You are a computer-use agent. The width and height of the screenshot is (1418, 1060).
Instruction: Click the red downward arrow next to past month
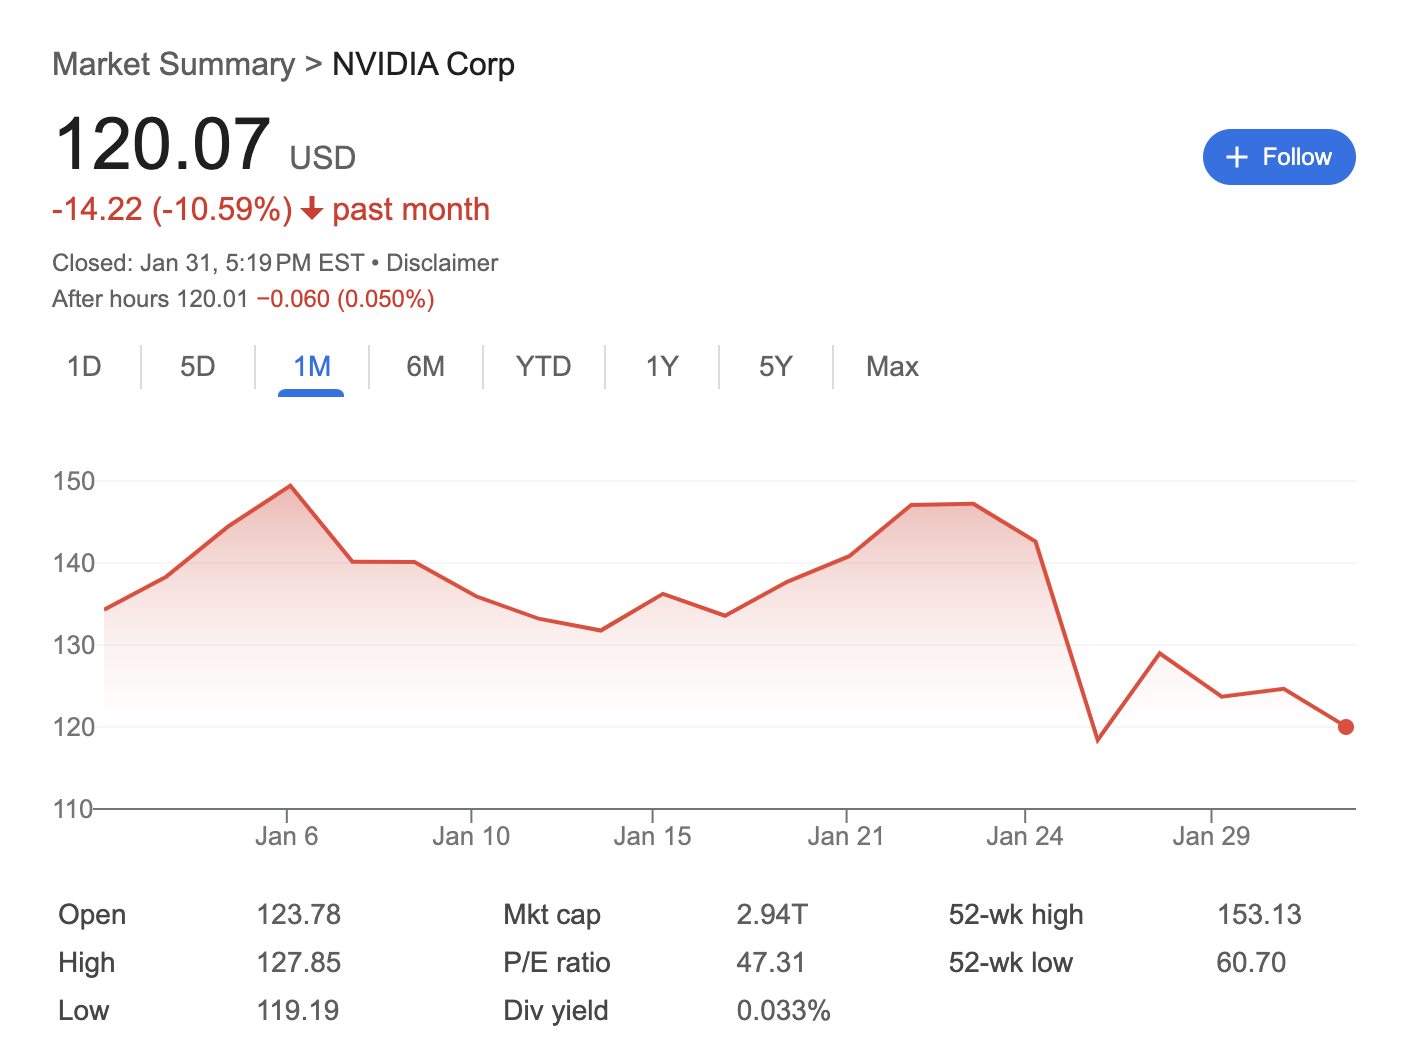[313, 209]
